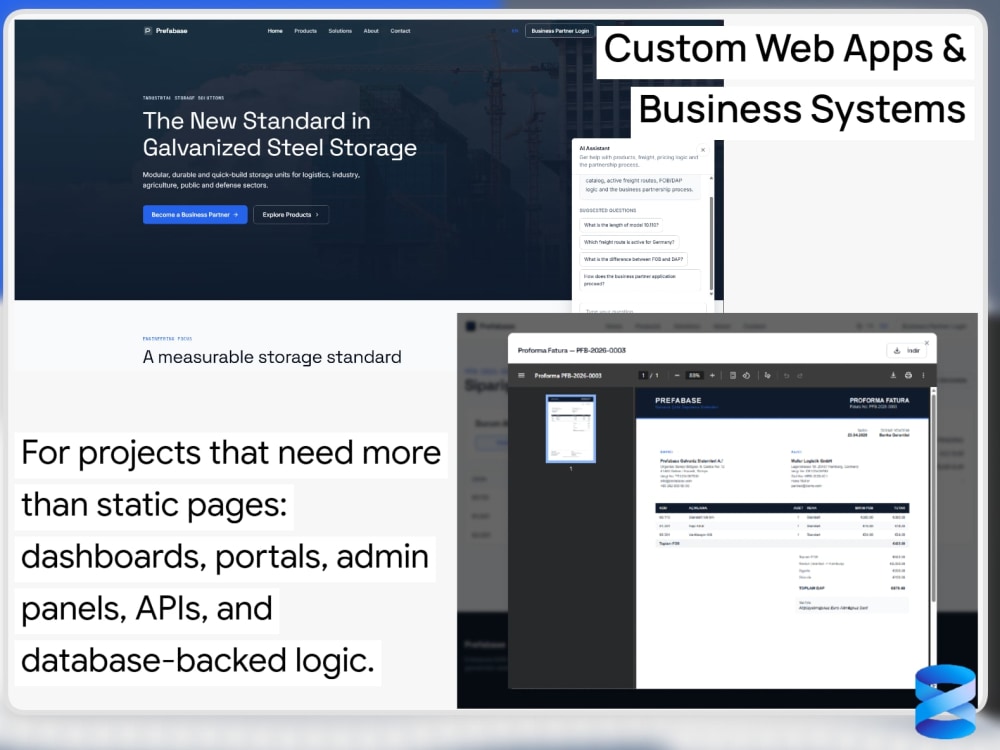Open the Contact menu item
The height and width of the screenshot is (750, 1000).
(x=401, y=31)
